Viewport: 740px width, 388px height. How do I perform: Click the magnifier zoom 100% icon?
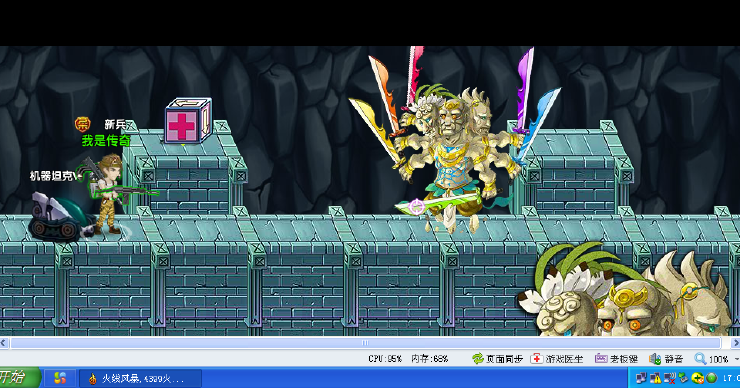click(700, 359)
